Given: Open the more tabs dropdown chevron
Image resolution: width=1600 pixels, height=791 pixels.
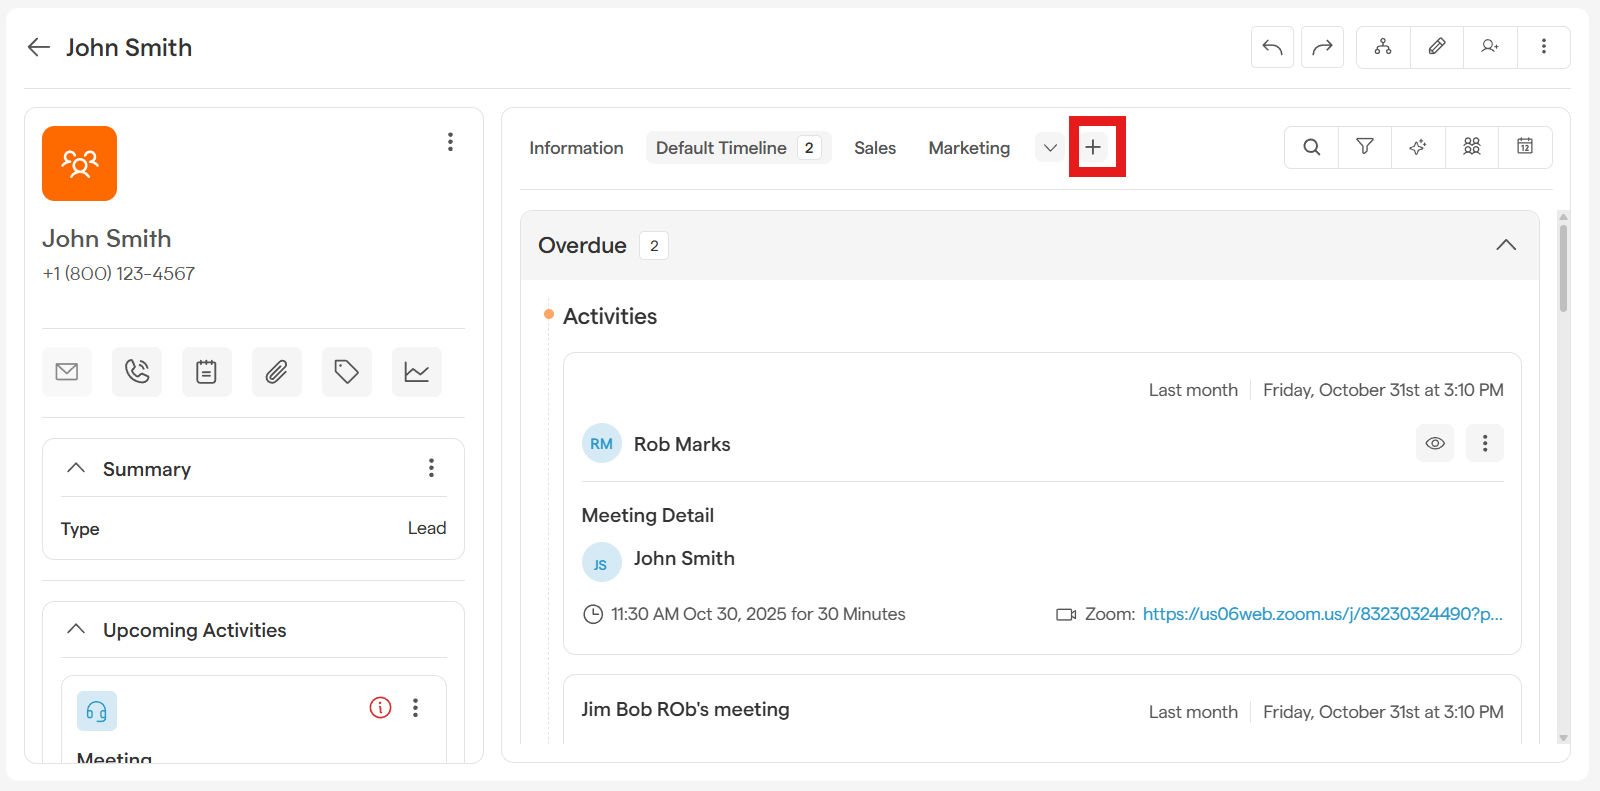Looking at the screenshot, I should pos(1049,148).
